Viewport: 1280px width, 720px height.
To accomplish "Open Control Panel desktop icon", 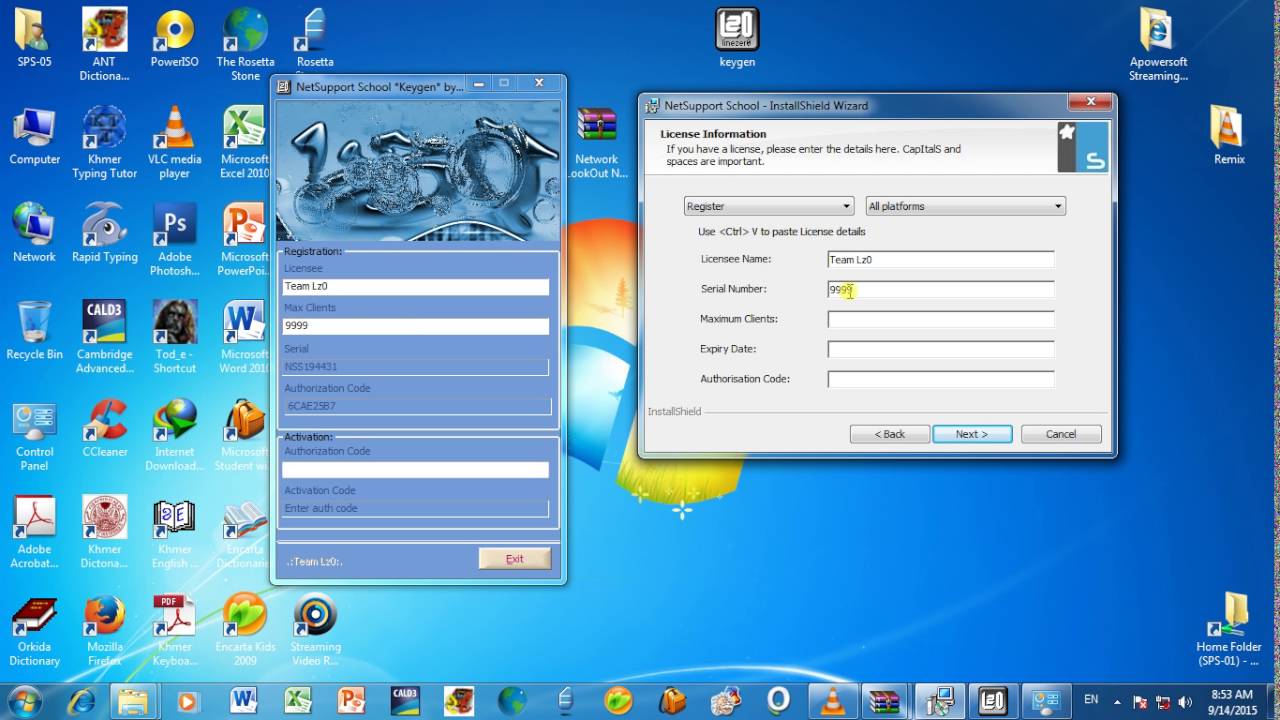I will (x=34, y=435).
